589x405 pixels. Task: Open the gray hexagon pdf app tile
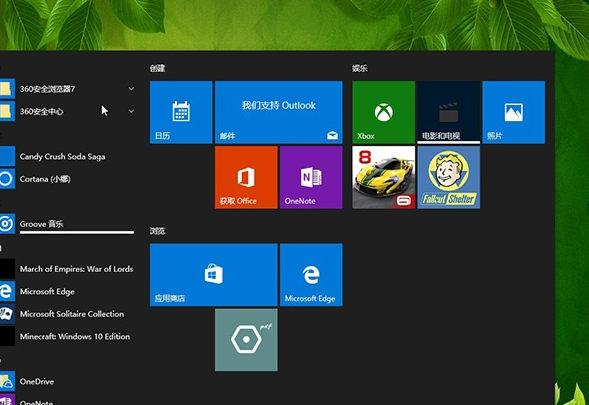click(246, 340)
